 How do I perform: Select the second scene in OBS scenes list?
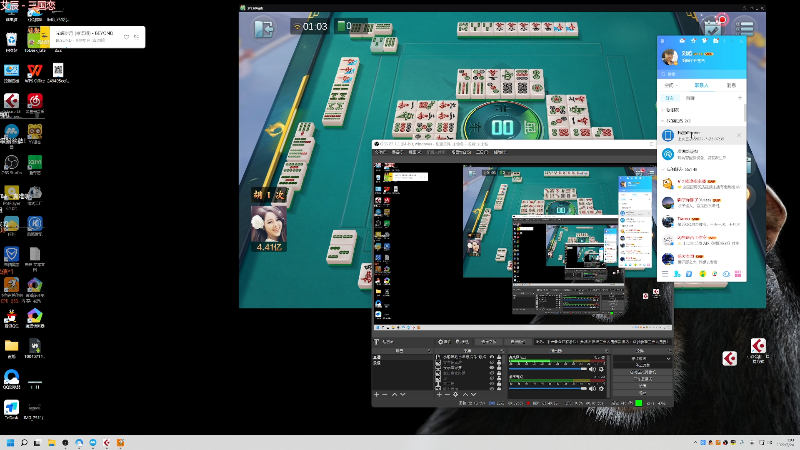pyautogui.click(x=402, y=363)
